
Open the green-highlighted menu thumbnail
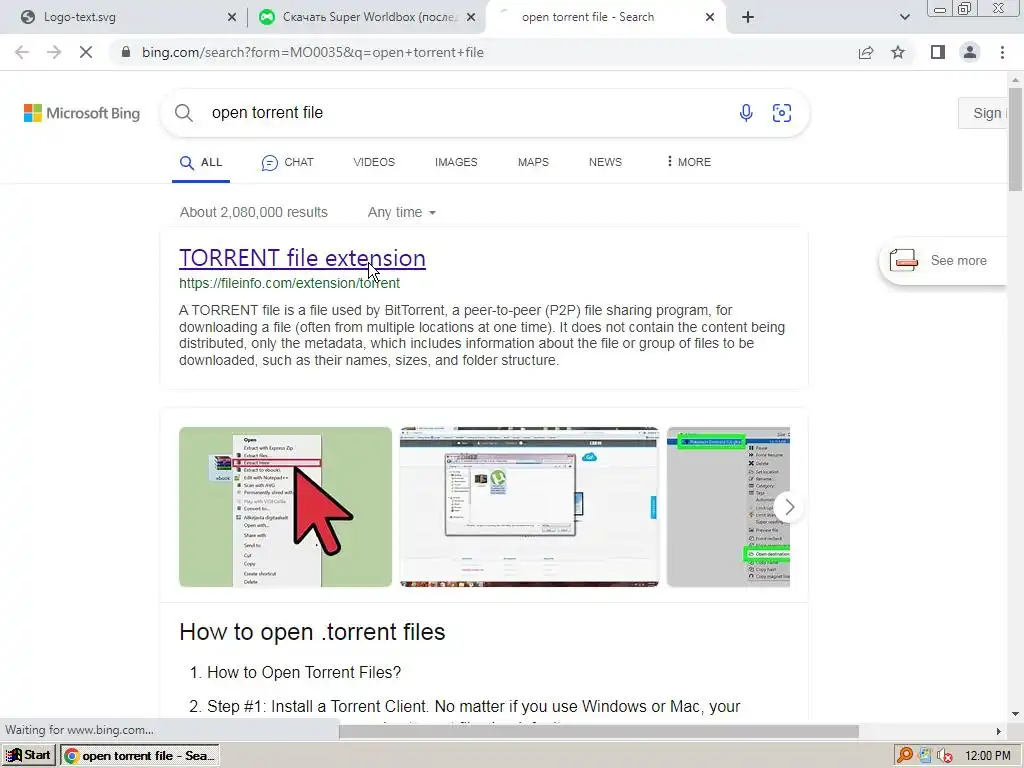point(728,507)
